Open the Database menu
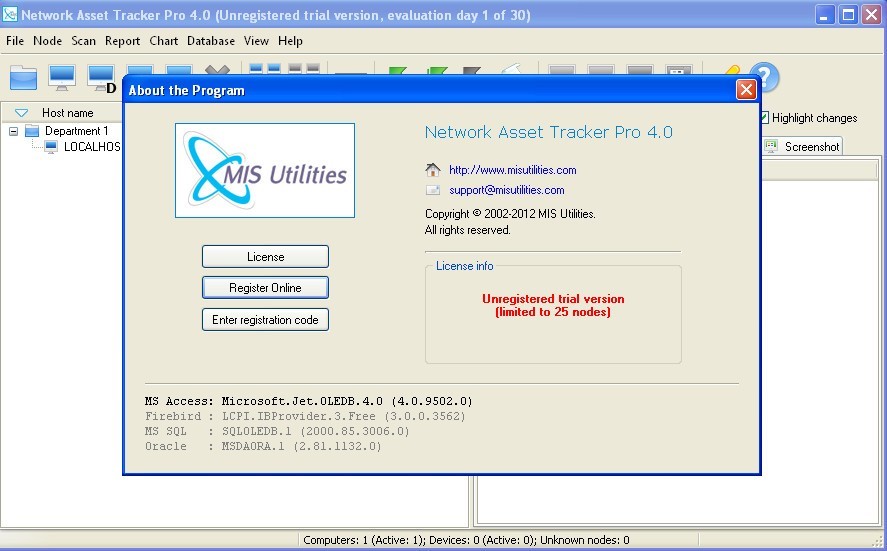 pos(210,41)
